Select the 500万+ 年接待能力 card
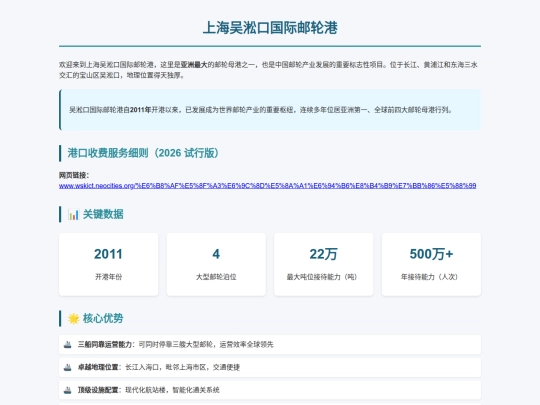Screen dimensions: 540x405 [431, 264]
